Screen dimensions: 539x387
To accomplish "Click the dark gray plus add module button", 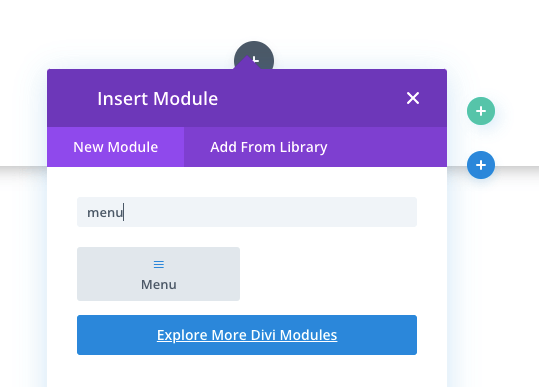I will 254,55.
